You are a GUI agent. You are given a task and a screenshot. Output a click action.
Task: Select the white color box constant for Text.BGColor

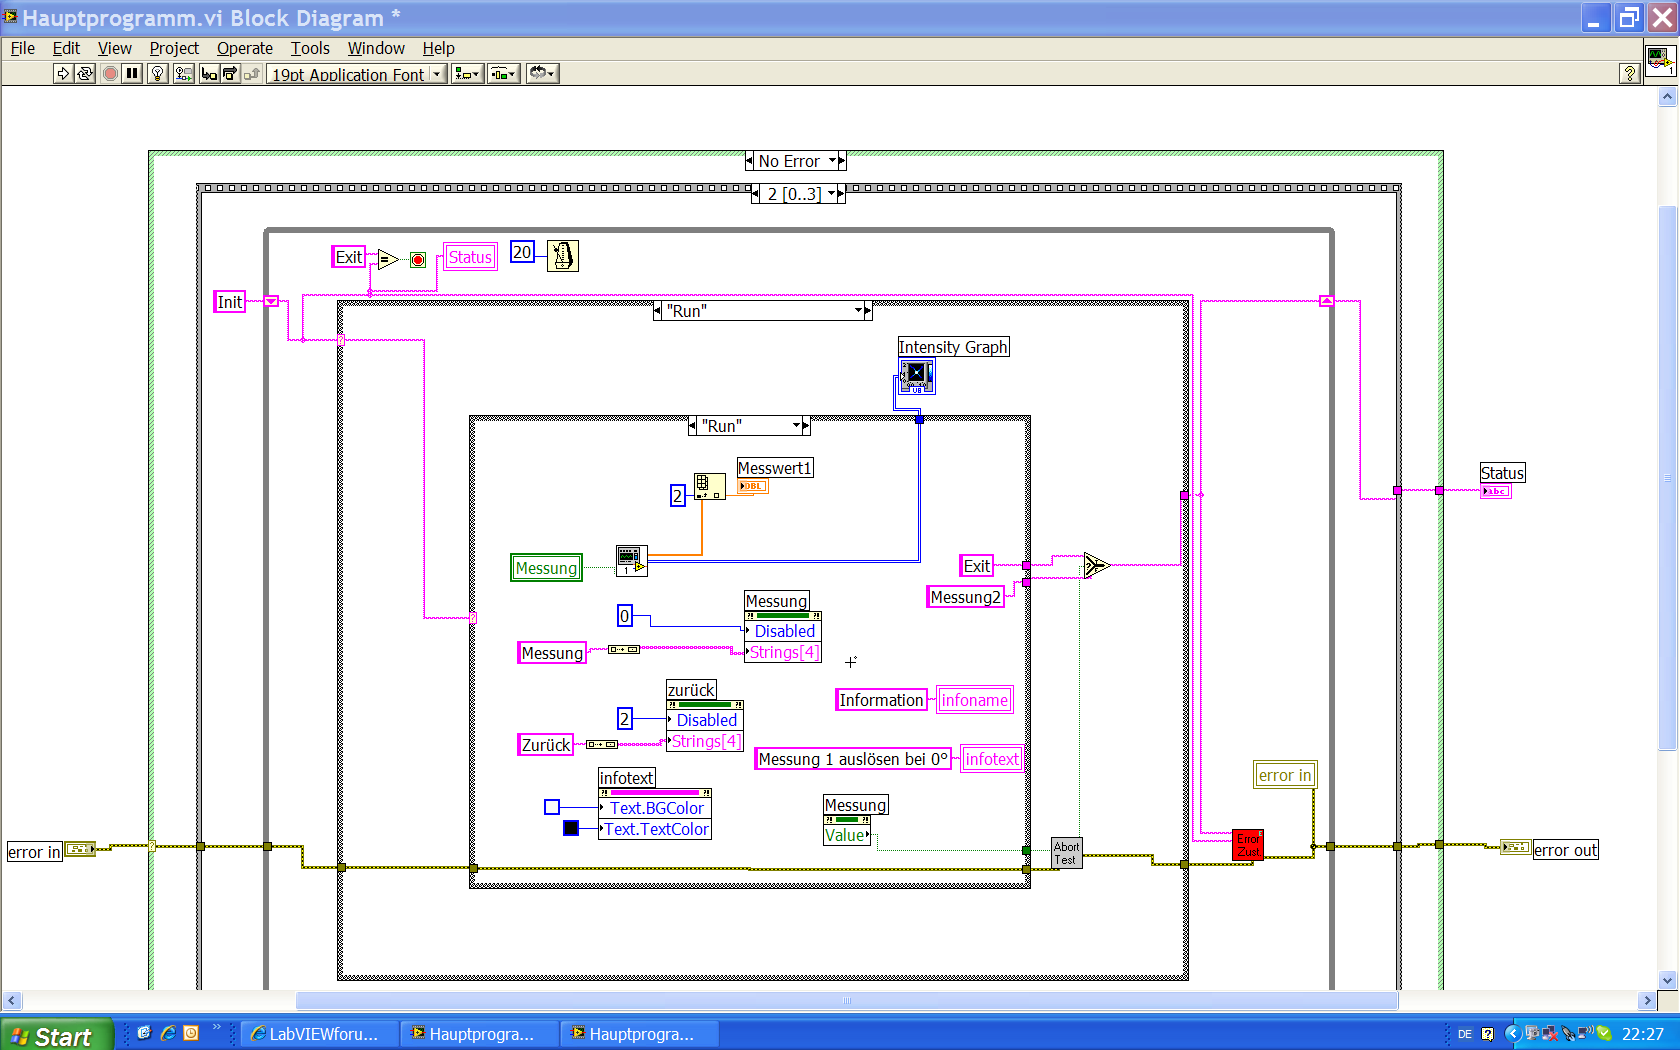click(552, 807)
